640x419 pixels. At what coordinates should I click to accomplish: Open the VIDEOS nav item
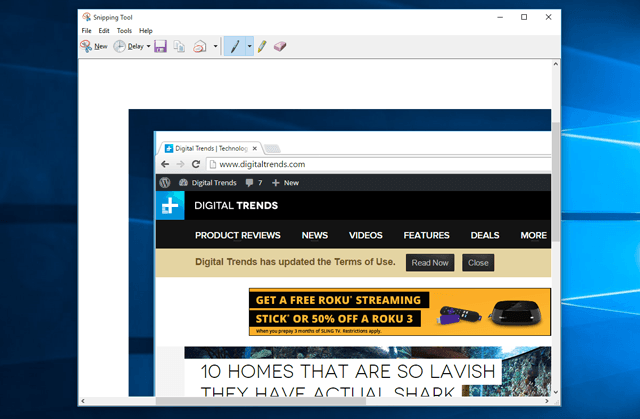tap(366, 235)
